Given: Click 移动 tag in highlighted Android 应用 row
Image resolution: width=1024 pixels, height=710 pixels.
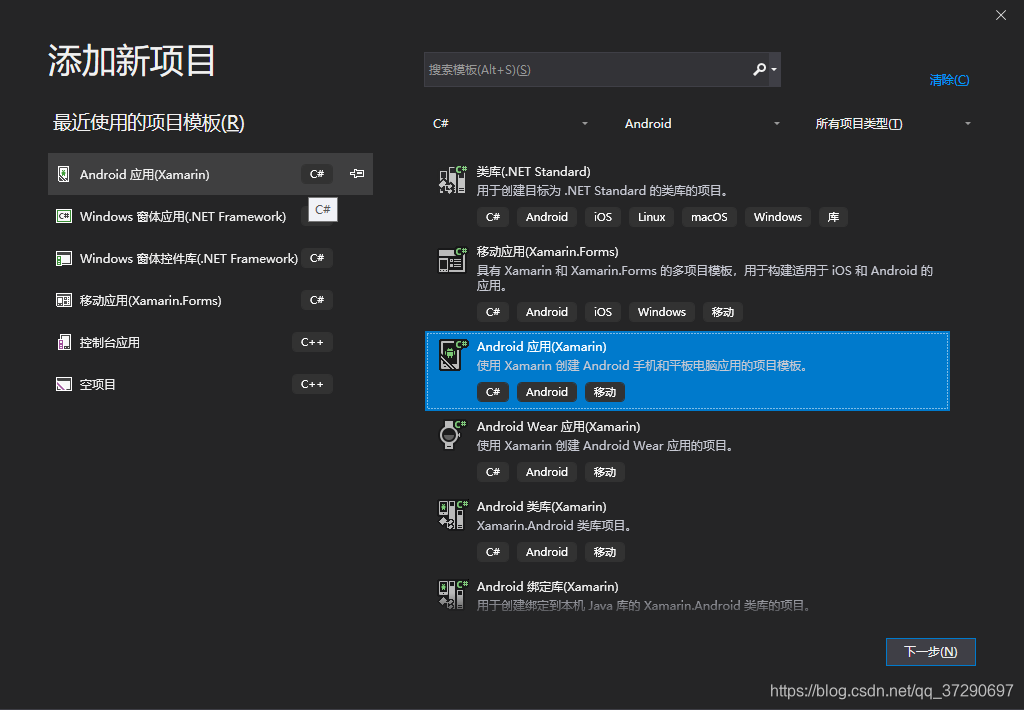Looking at the screenshot, I should [605, 392].
